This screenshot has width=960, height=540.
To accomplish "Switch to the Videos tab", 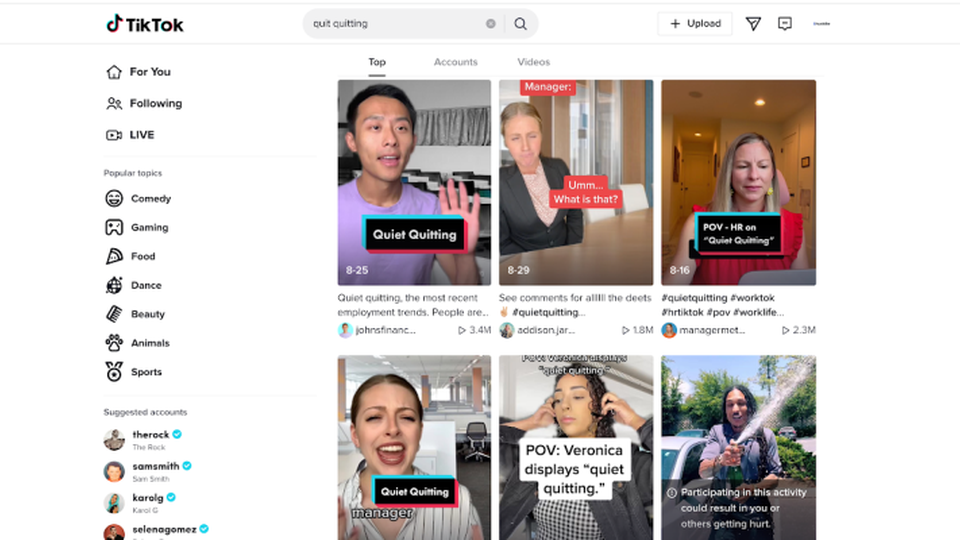I will [x=533, y=62].
